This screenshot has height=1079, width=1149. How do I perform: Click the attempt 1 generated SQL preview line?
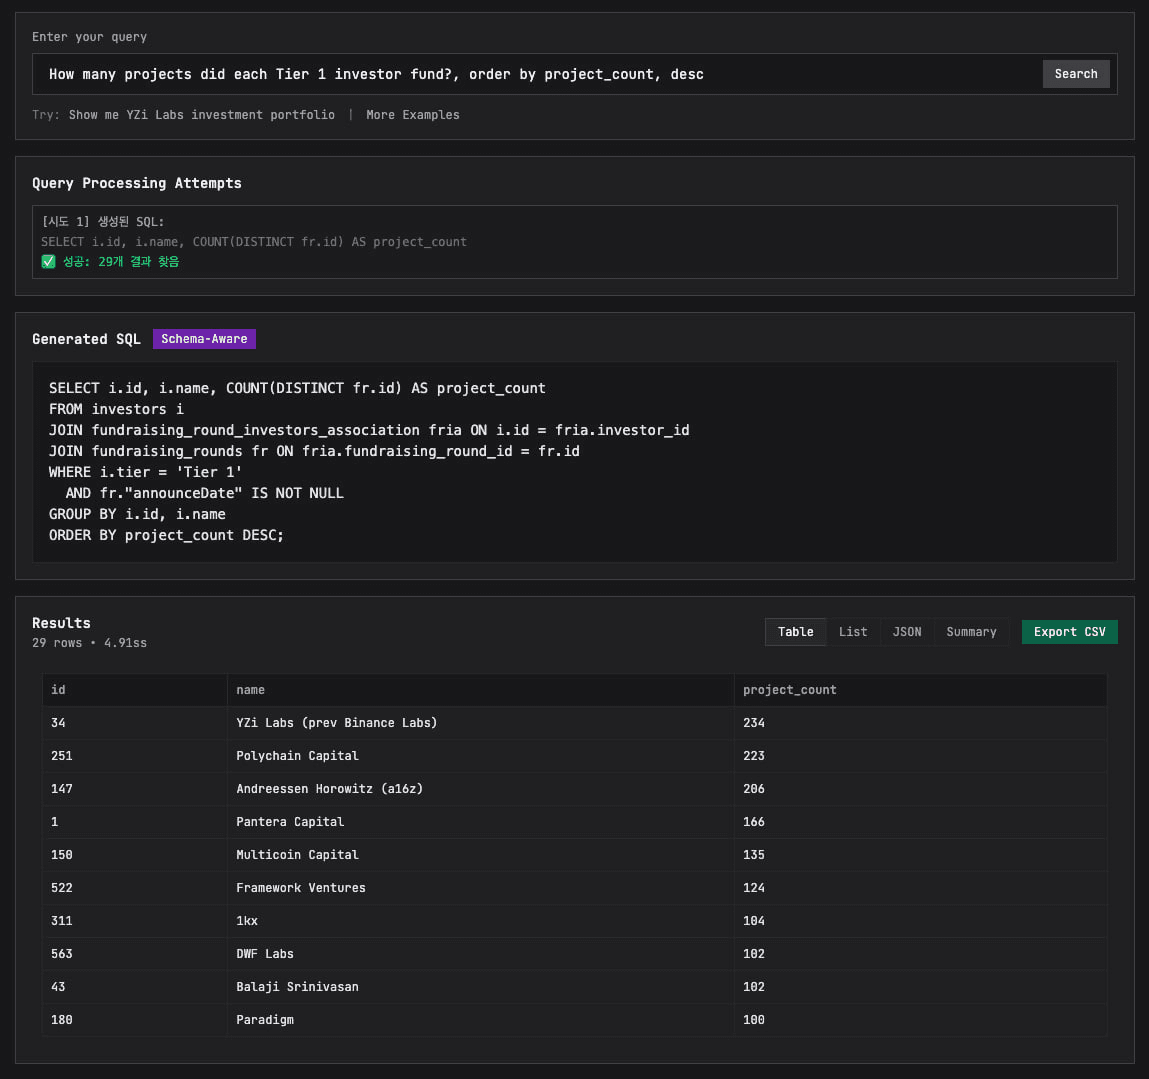[254, 242]
